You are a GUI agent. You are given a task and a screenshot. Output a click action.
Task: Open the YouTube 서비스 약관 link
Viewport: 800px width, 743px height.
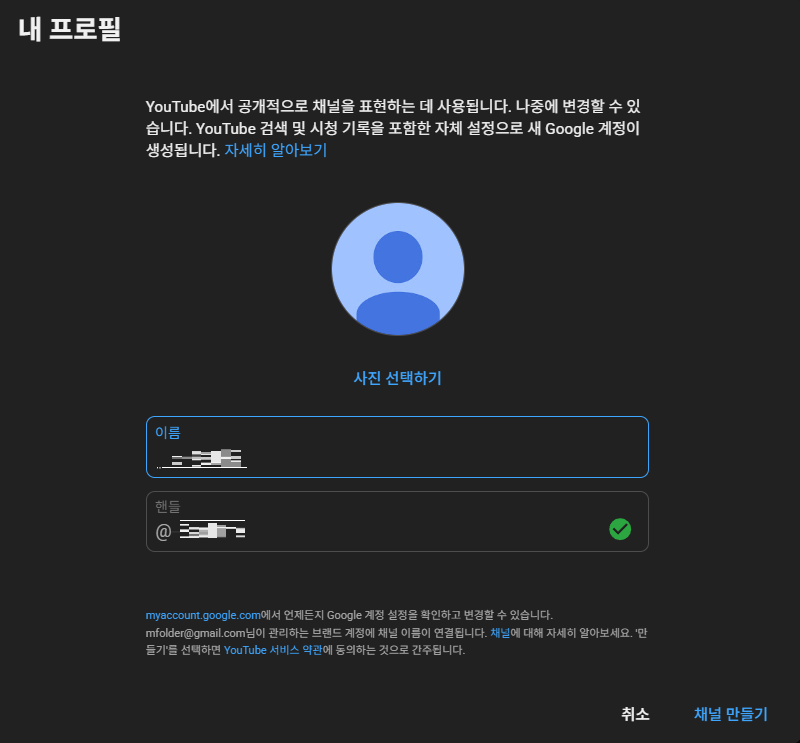[x=273, y=650]
